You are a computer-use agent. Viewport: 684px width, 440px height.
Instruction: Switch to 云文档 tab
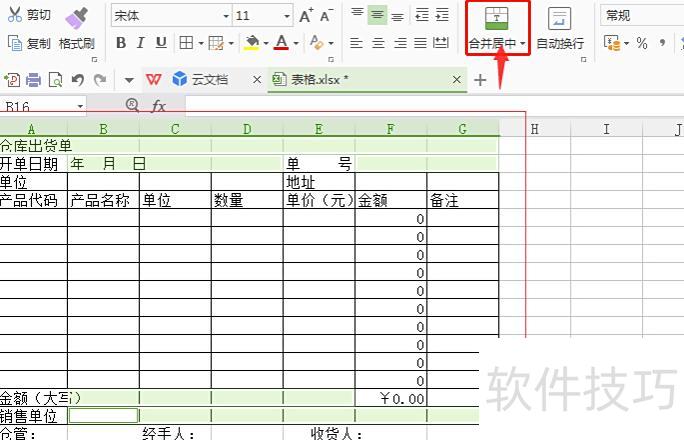pyautogui.click(x=209, y=80)
